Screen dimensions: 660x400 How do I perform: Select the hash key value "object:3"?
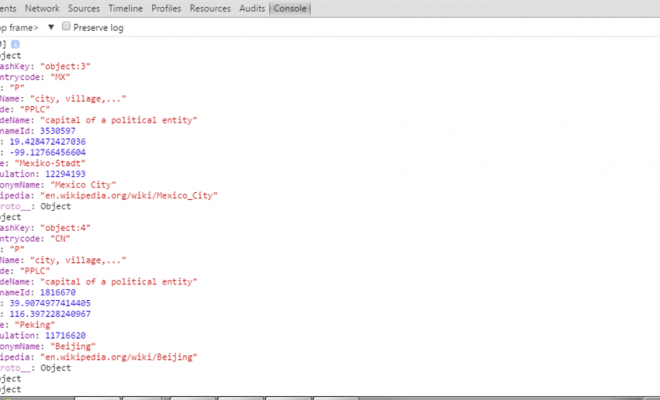65,66
